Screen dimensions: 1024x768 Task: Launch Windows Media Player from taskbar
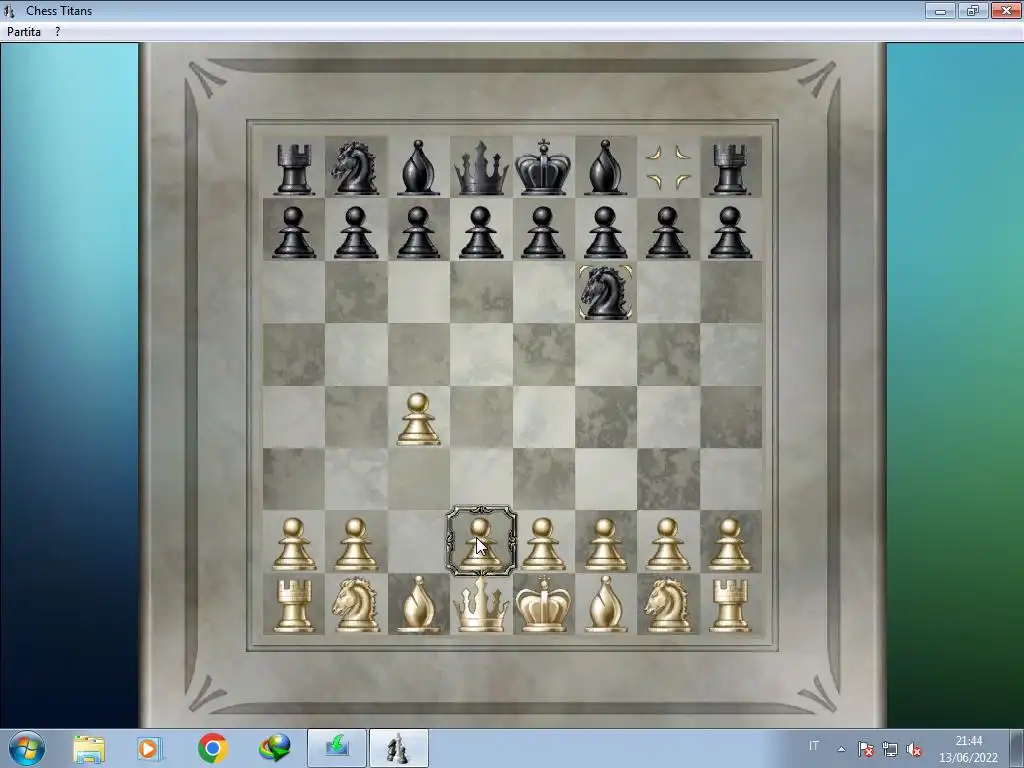click(149, 749)
